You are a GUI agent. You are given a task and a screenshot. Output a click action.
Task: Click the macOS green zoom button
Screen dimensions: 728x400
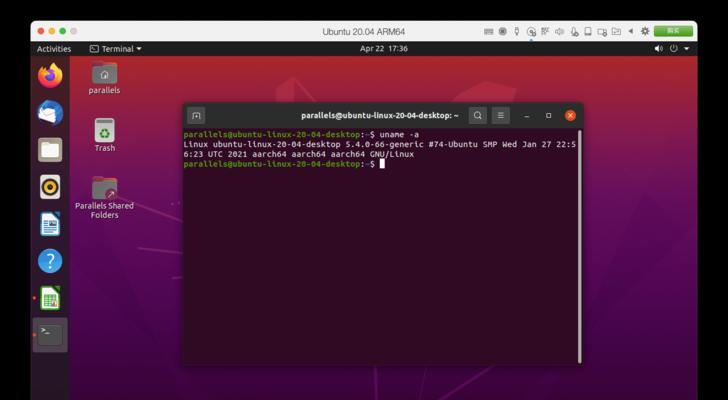pos(63,31)
